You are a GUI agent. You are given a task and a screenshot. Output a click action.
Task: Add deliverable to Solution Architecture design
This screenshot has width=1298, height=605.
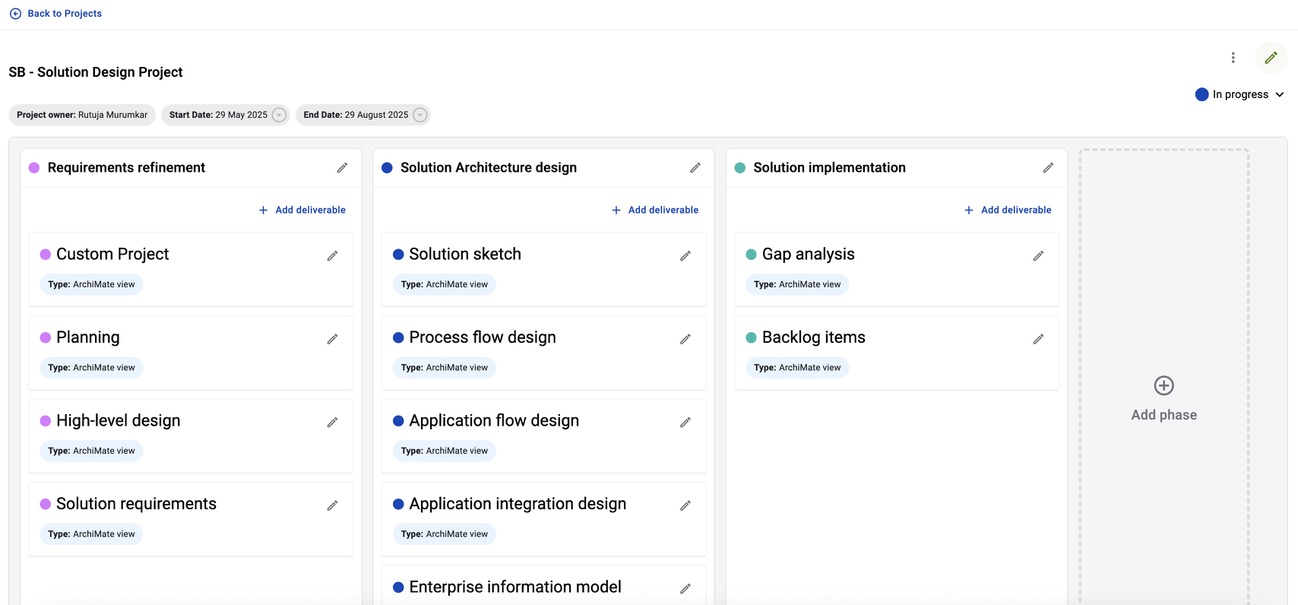coord(655,210)
